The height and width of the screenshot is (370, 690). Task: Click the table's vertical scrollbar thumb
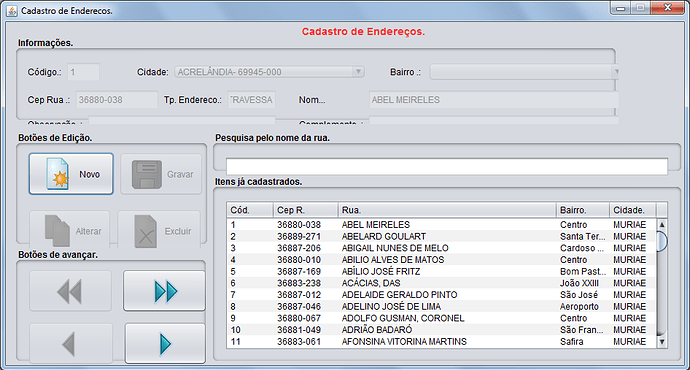662,241
